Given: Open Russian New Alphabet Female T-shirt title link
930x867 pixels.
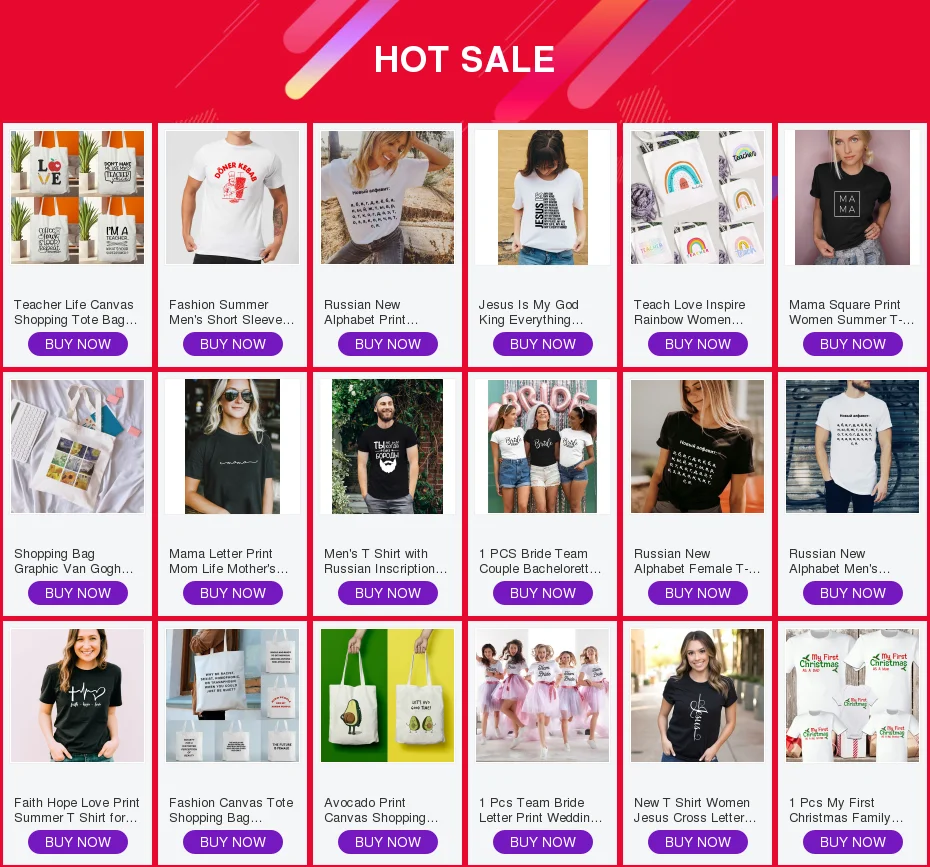Looking at the screenshot, I should 697,561.
